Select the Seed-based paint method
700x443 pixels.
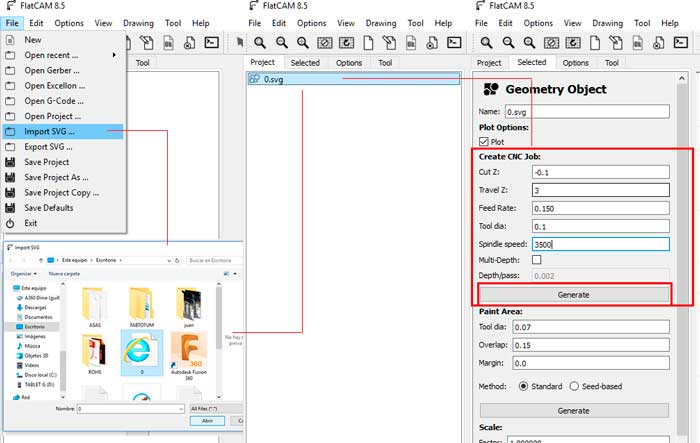pos(574,386)
